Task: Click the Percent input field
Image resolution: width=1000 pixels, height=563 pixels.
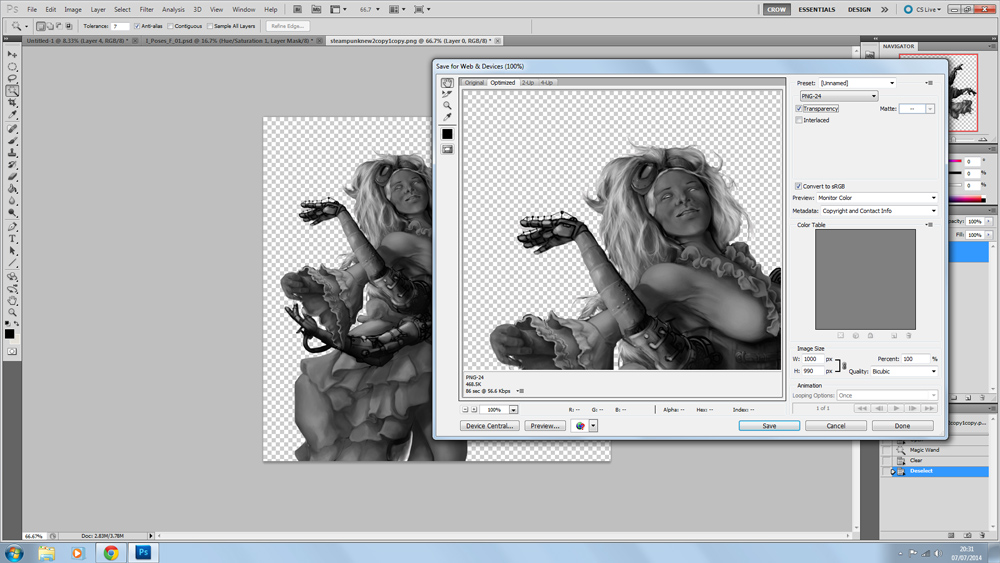Action: (916, 359)
